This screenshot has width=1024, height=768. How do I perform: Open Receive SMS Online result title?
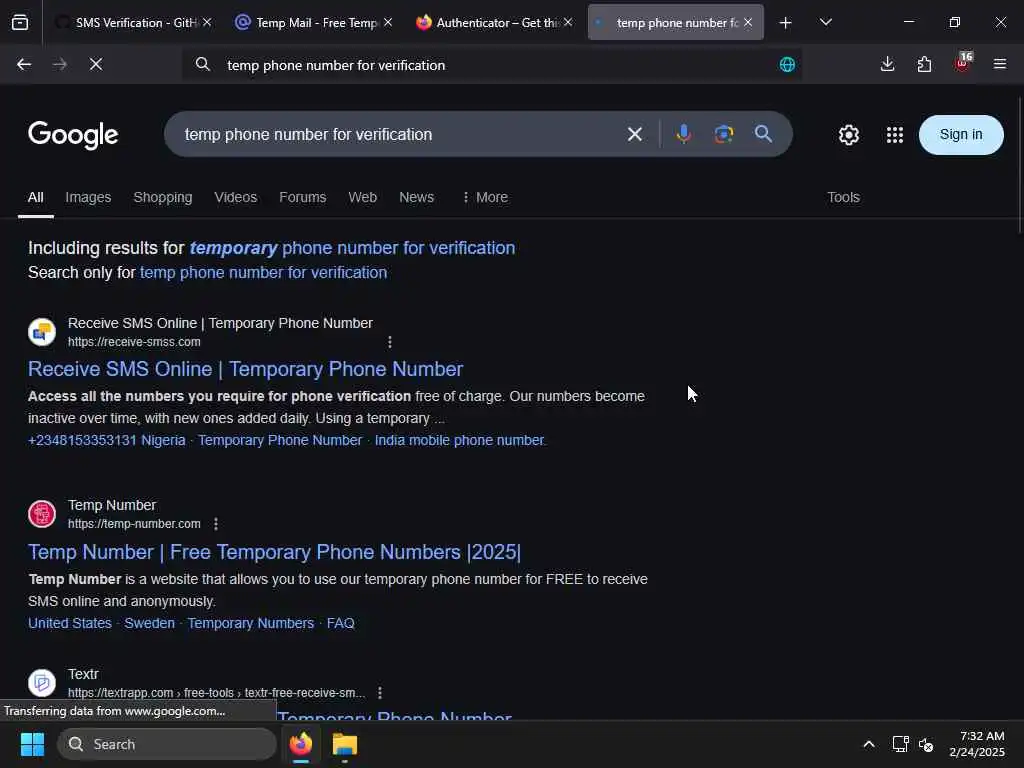pos(246,369)
